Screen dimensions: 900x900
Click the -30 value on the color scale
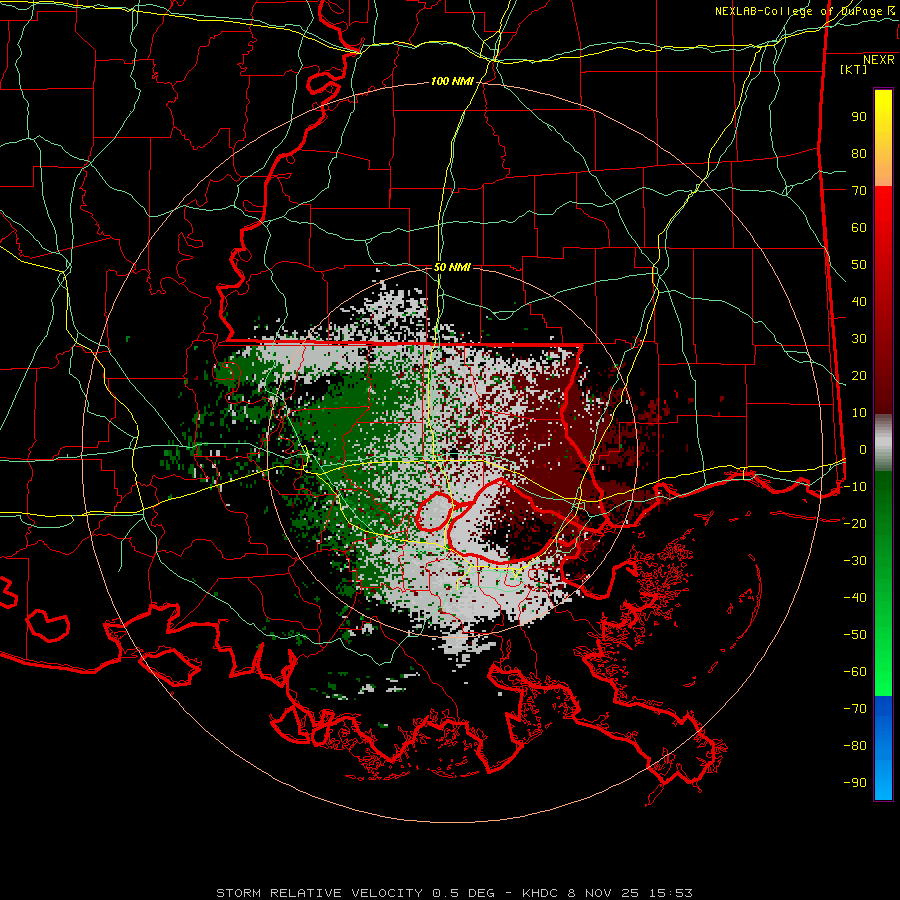855,561
